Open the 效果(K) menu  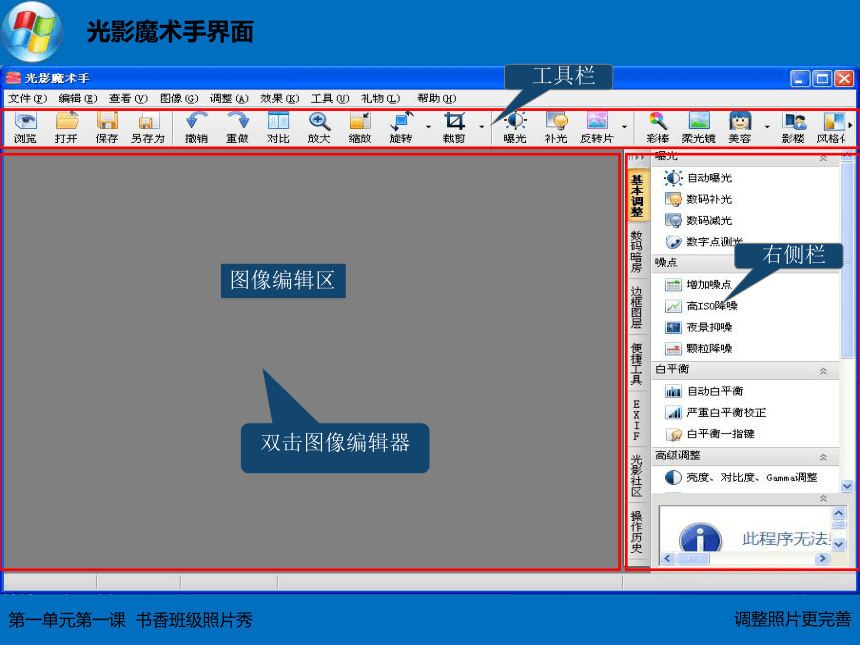click(280, 99)
